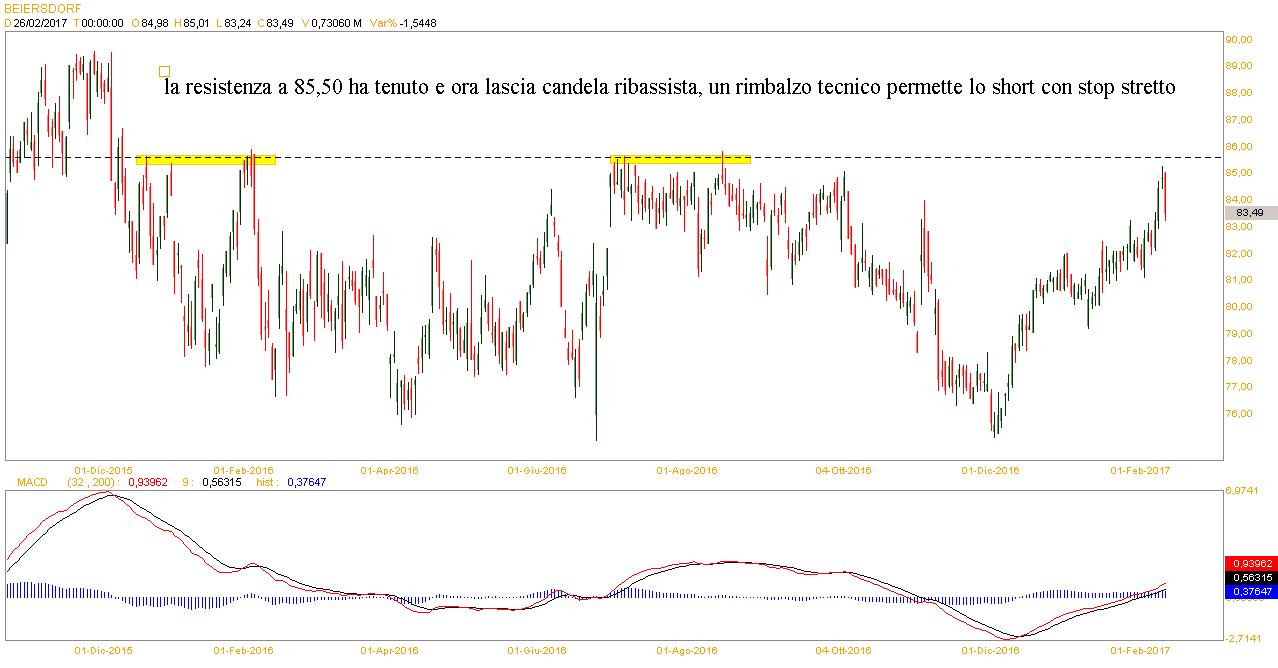Click the Var% value -1,5448
The image size is (1278, 668).
pyautogui.click(x=417, y=22)
